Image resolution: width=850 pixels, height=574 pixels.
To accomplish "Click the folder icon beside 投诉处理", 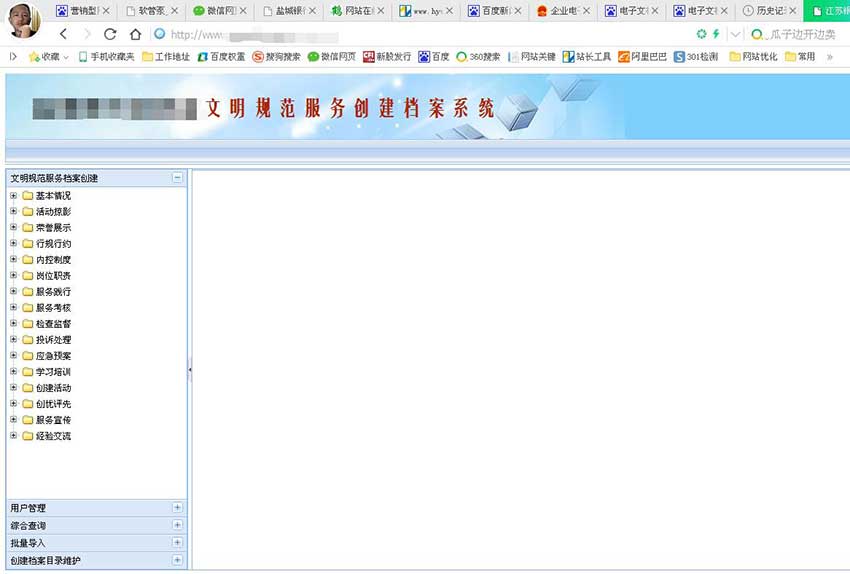I will (x=28, y=340).
